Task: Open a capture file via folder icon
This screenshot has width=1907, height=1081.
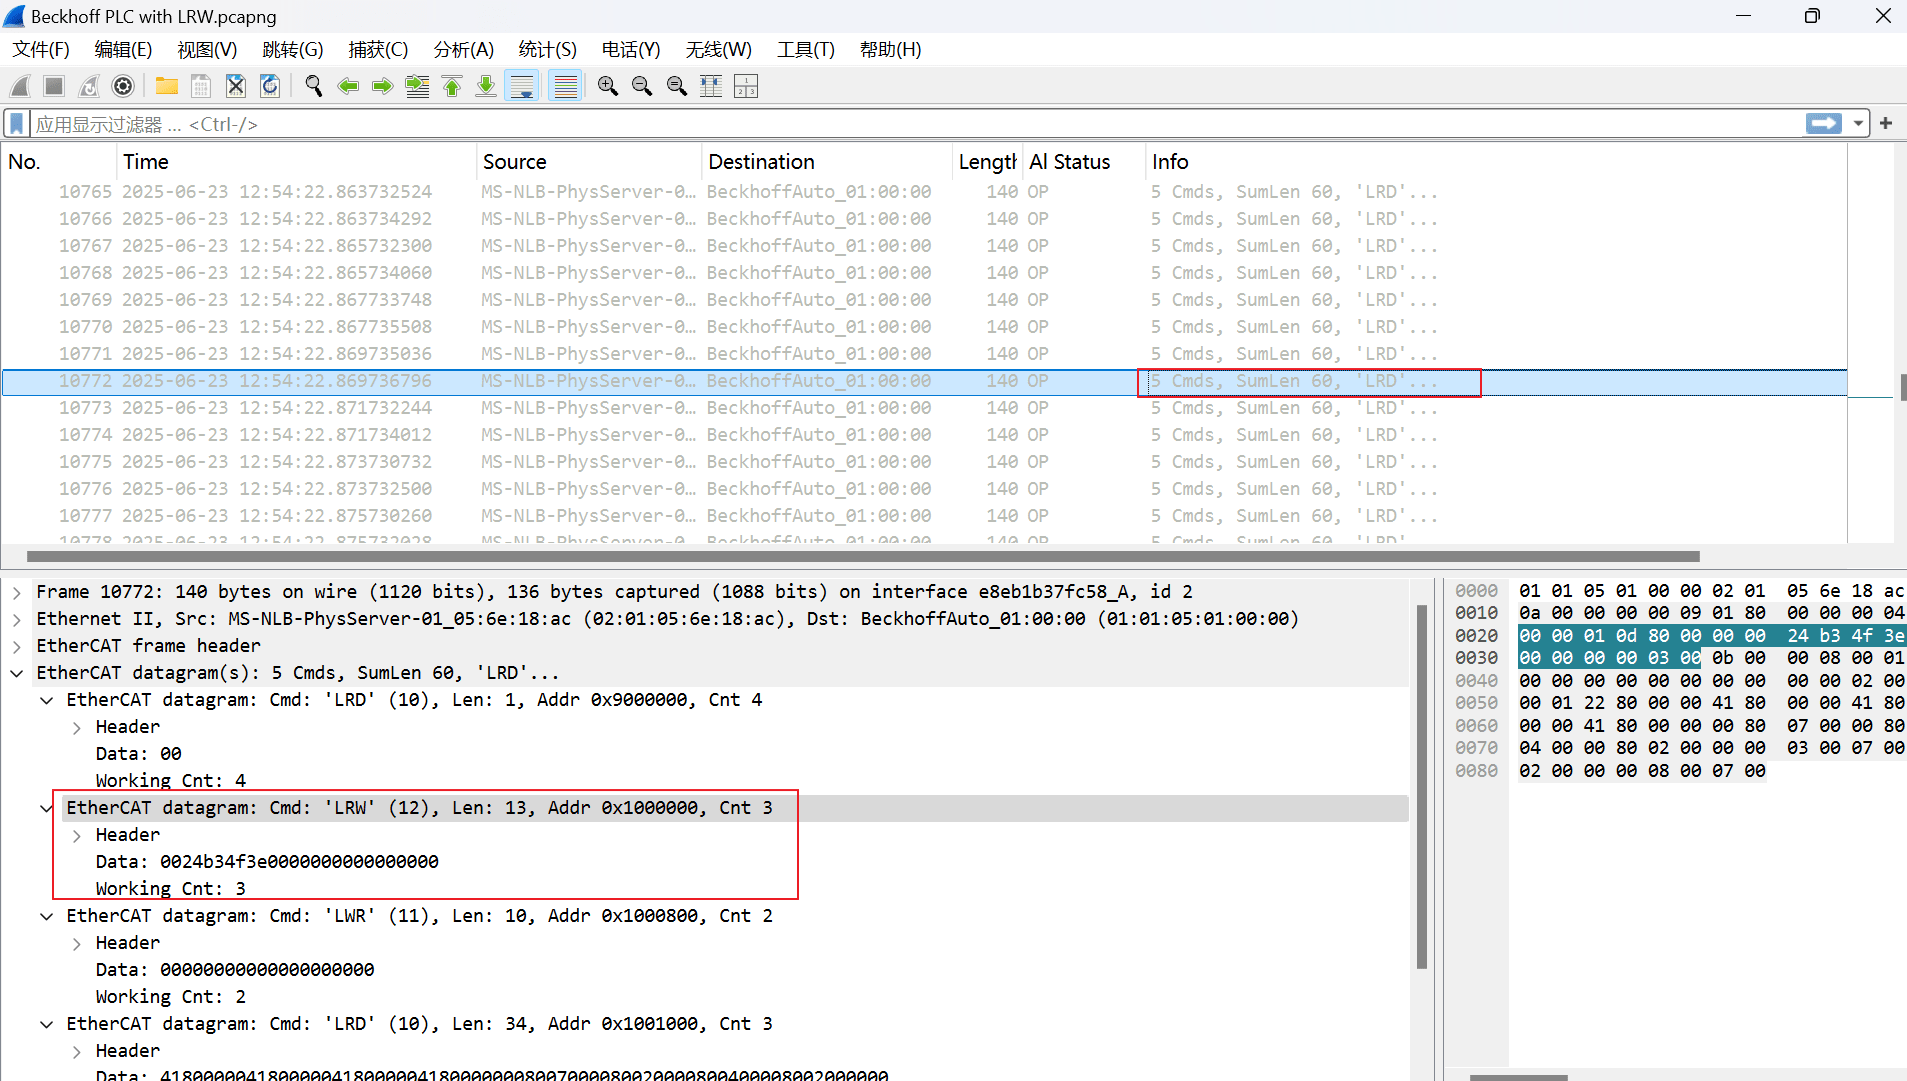Action: (x=167, y=87)
